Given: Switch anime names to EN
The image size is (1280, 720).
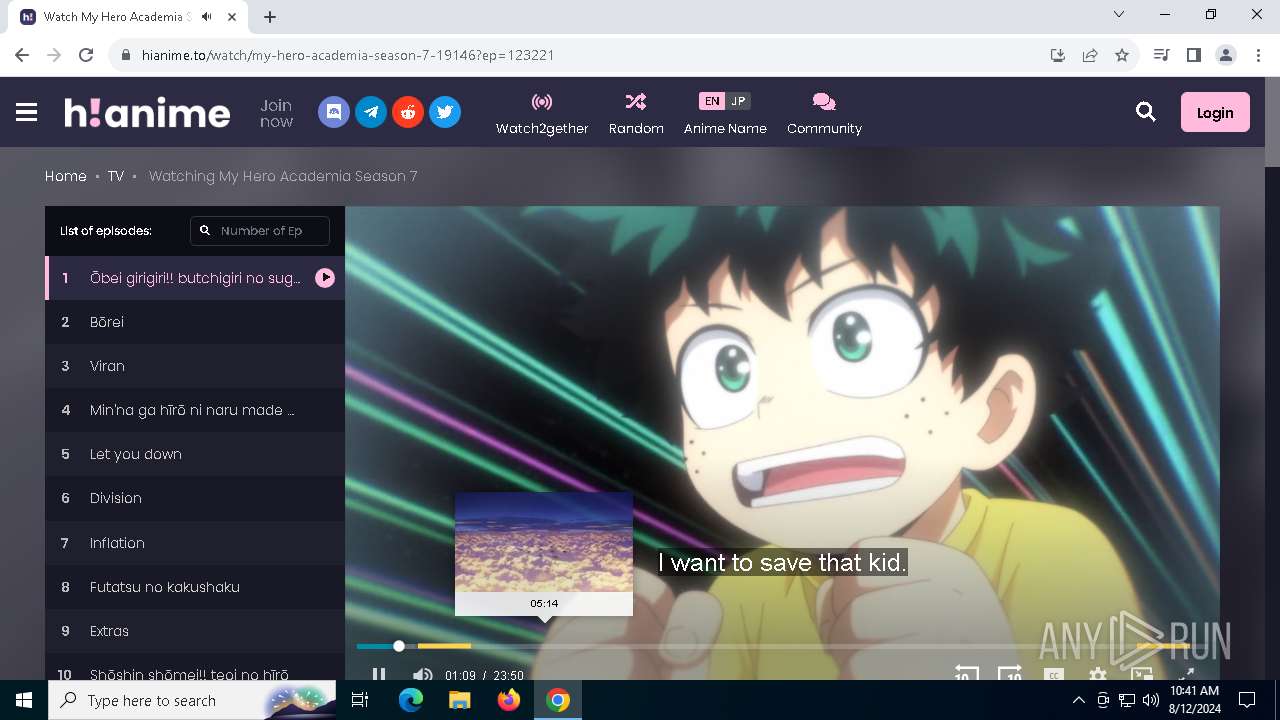Looking at the screenshot, I should pyautogui.click(x=711, y=101).
